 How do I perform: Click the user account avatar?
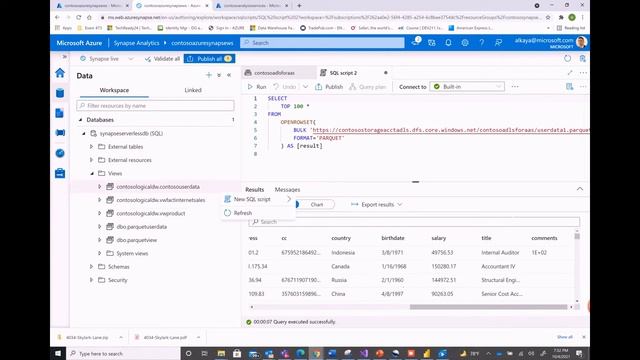(582, 42)
